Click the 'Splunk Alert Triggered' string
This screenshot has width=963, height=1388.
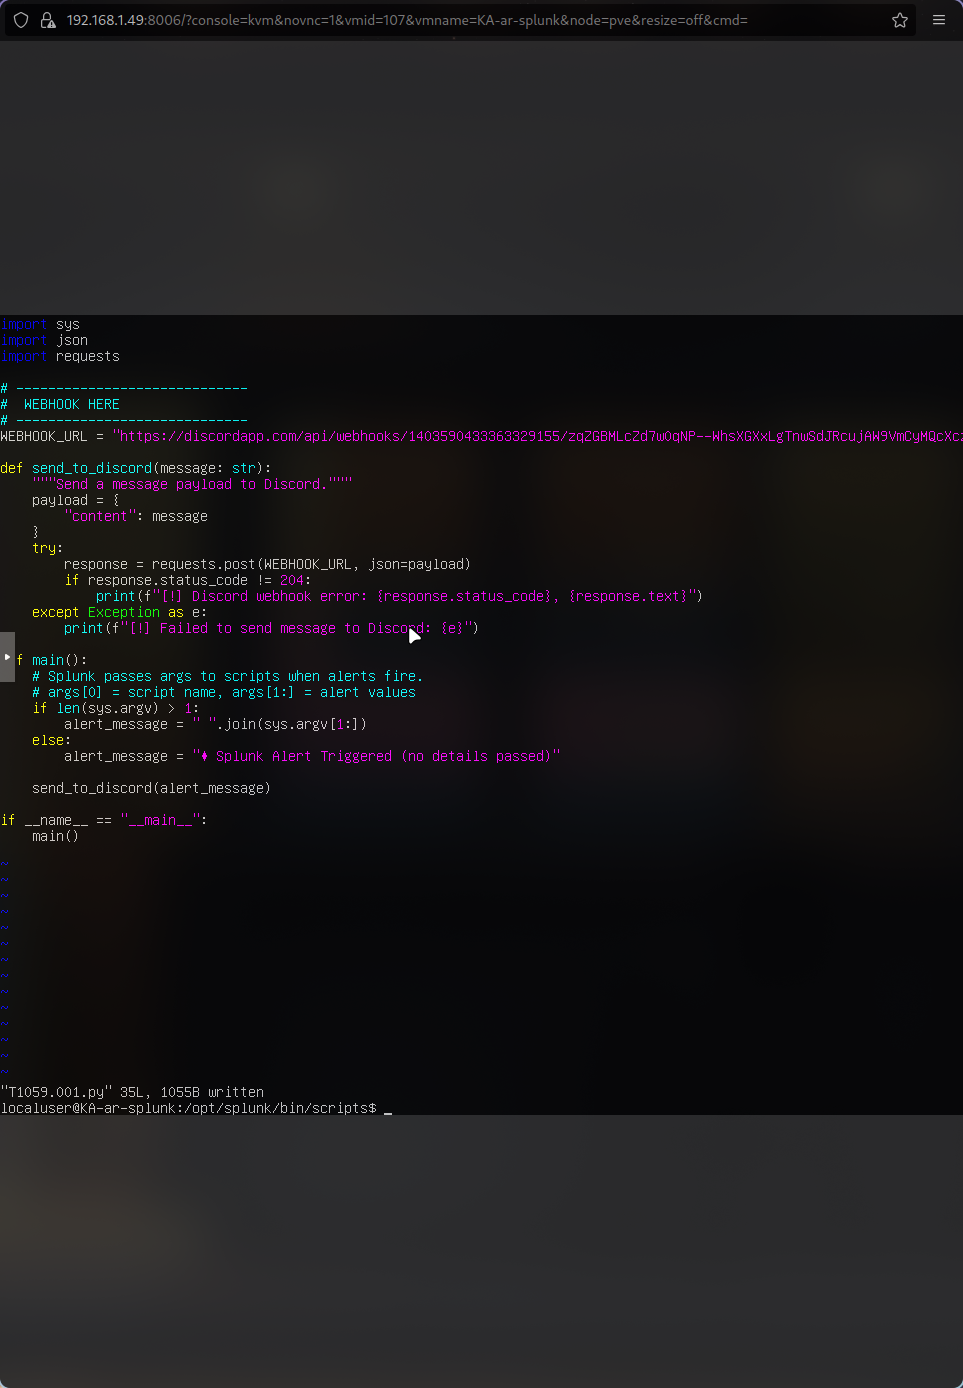pyautogui.click(x=376, y=756)
